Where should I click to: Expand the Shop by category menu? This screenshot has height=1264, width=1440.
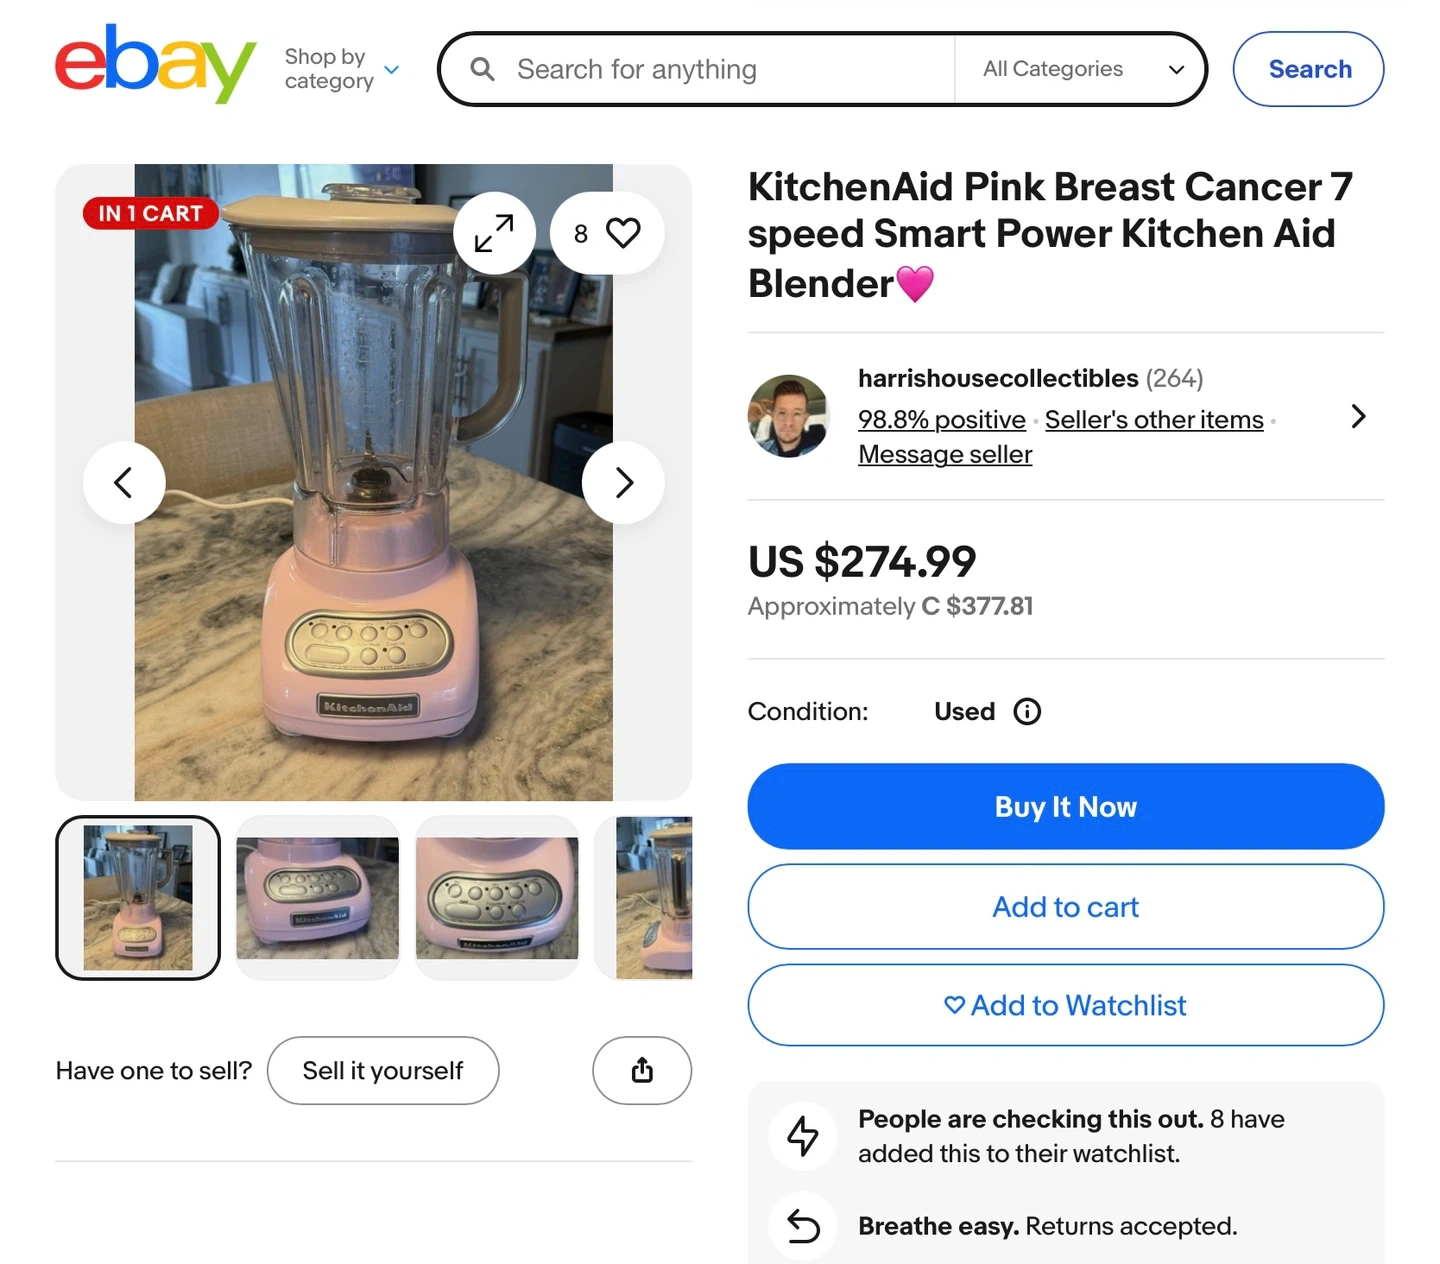pos(341,69)
